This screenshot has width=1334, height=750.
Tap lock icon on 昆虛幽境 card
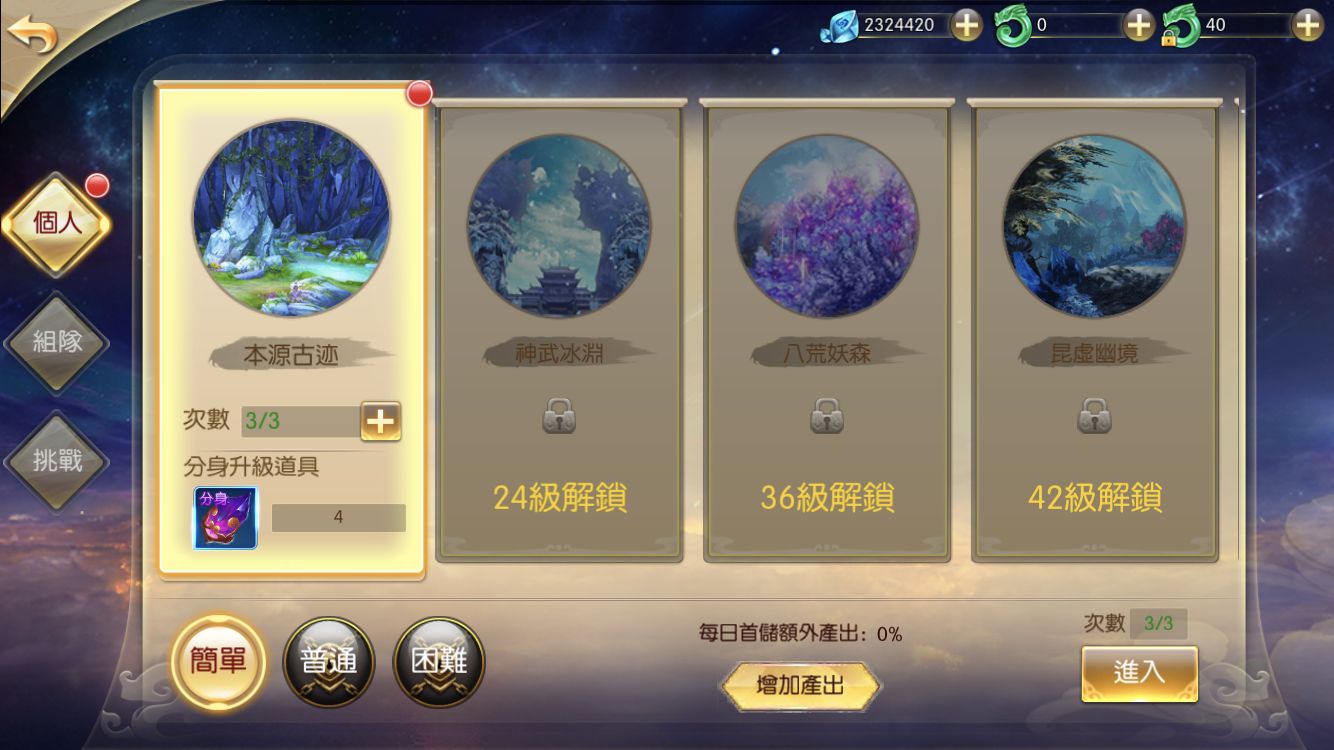click(1095, 415)
